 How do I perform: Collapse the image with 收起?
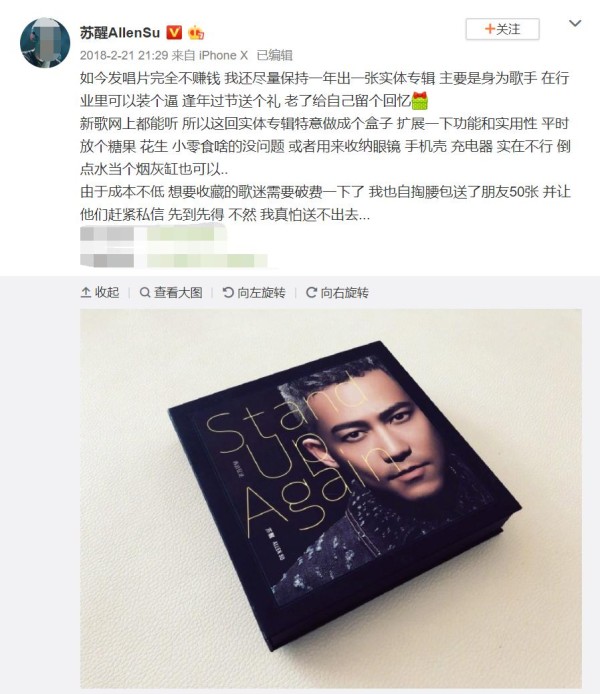[x=100, y=293]
